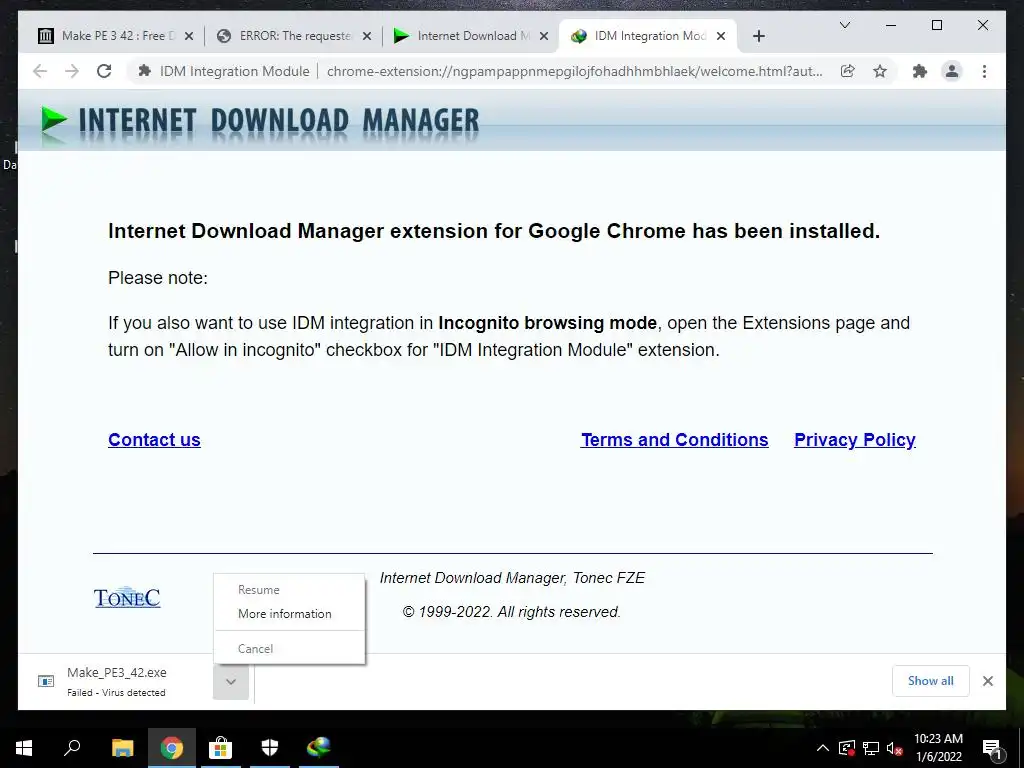Choose More information in download menu

click(289, 614)
